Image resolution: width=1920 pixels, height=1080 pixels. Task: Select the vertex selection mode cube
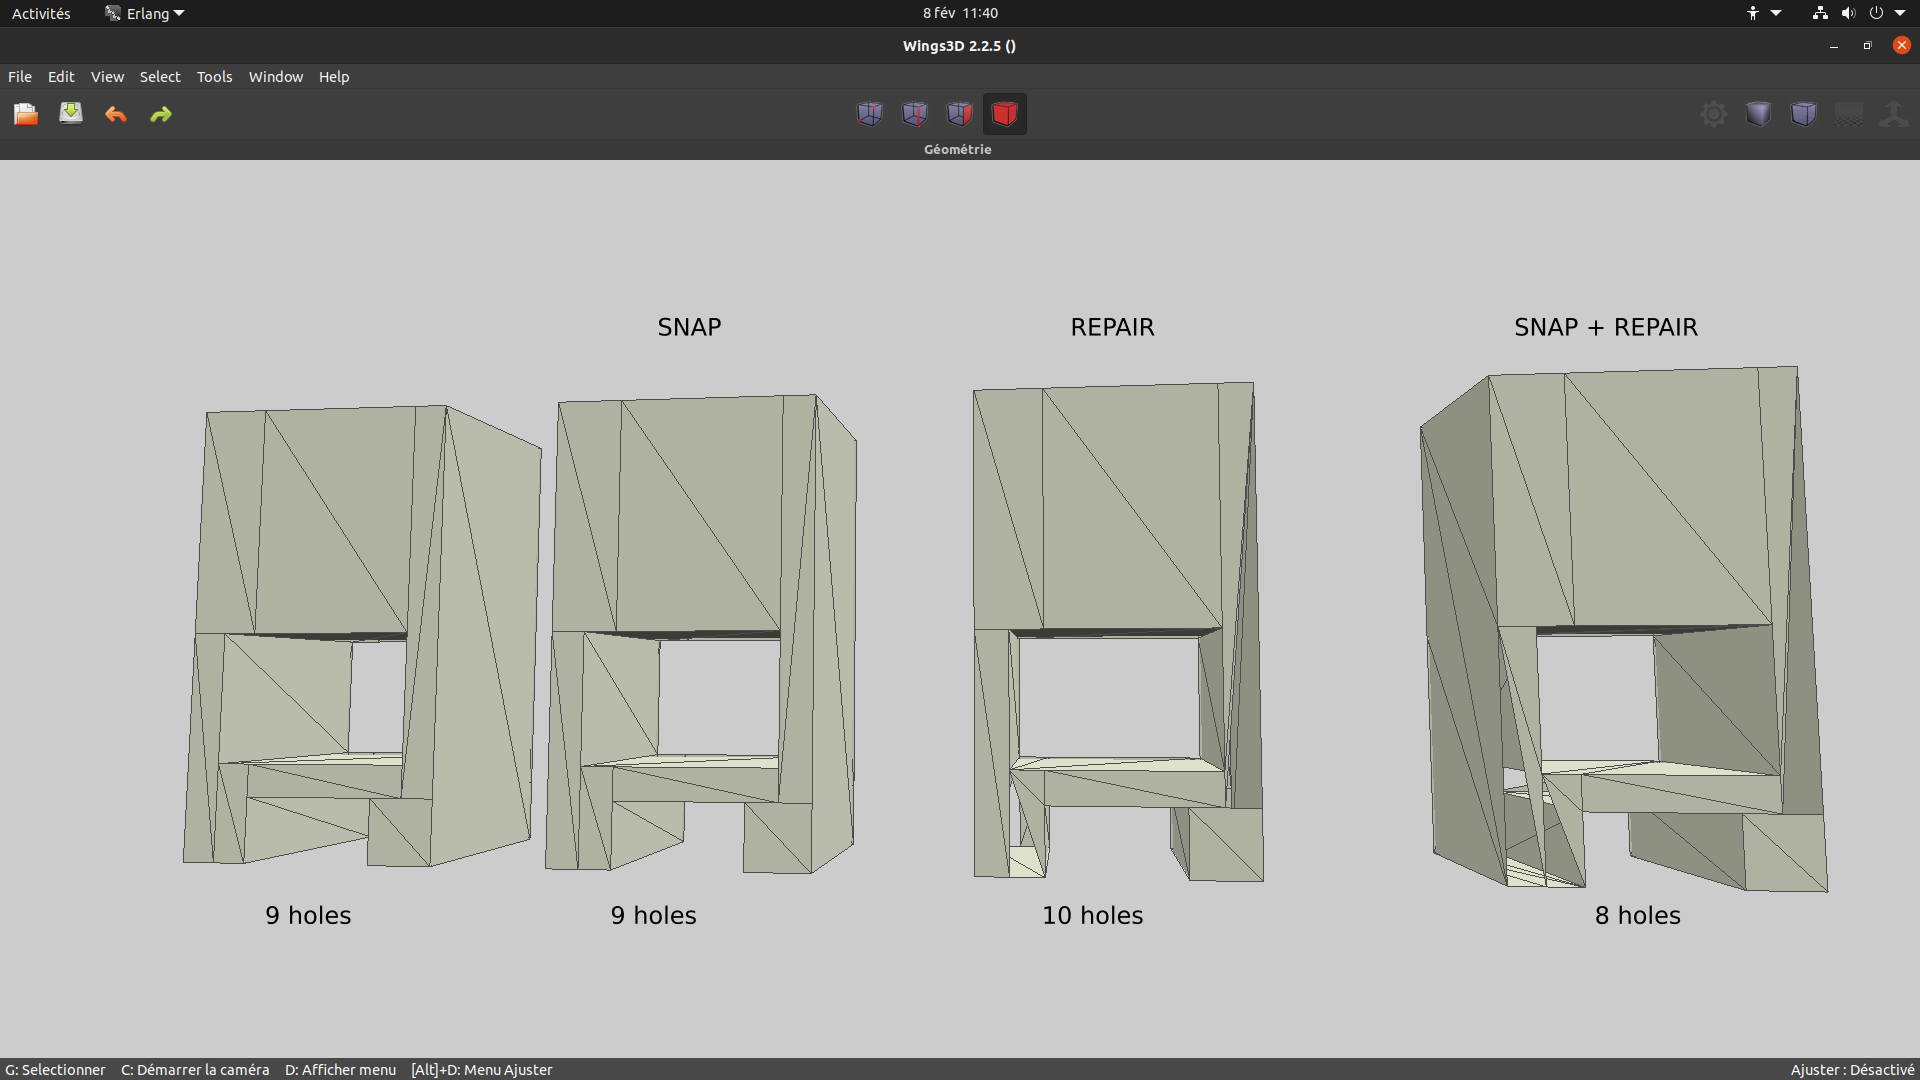click(869, 113)
